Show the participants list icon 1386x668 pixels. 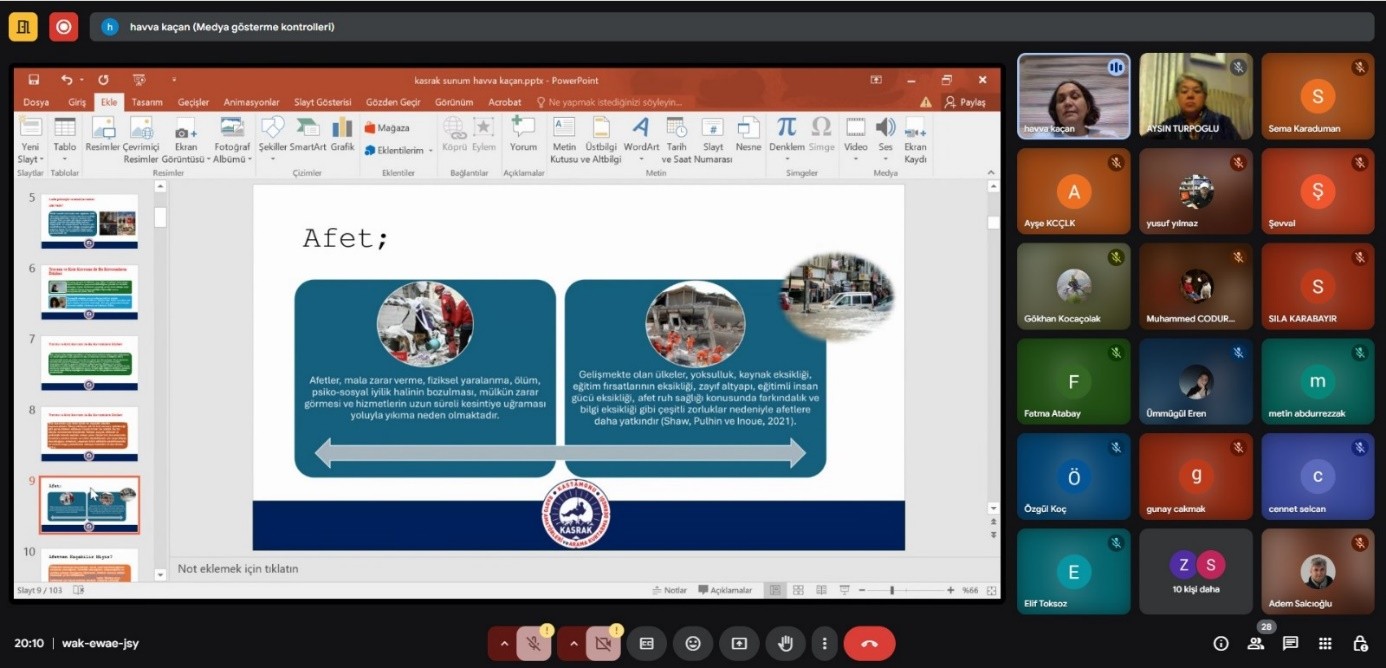coord(1256,643)
